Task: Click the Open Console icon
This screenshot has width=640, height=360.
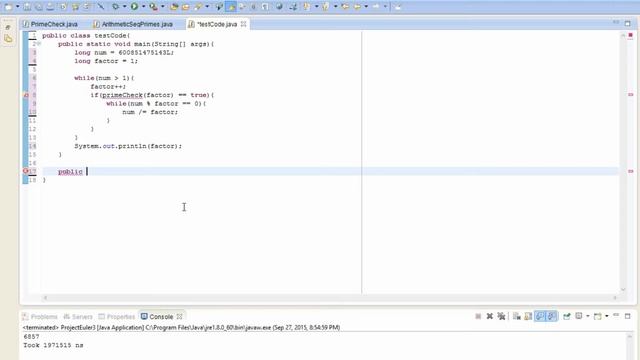Action: (598, 316)
